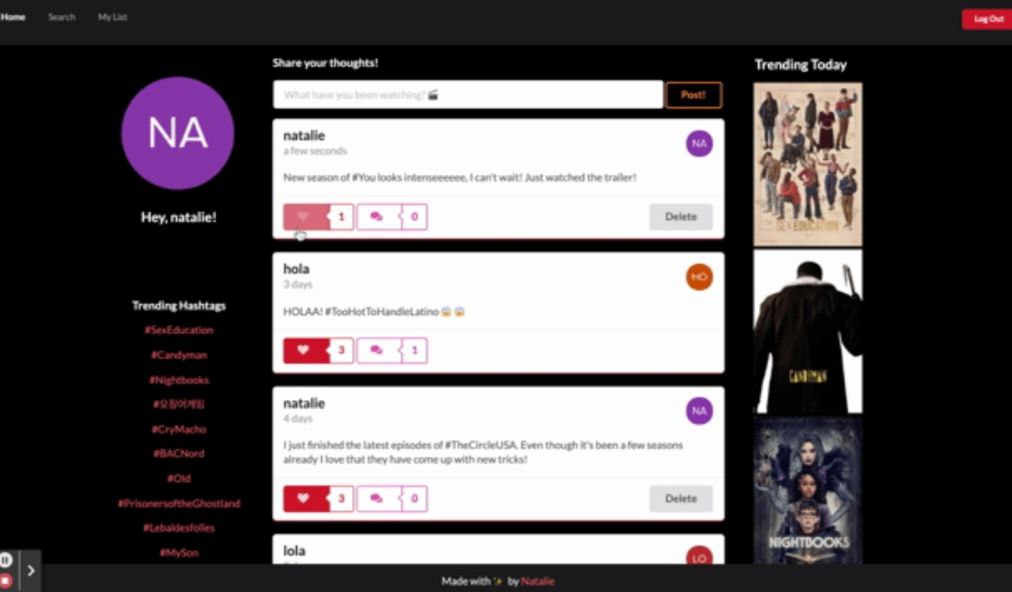1012x592 pixels.
Task: Delete natalie's #TheCircleUSA post
Action: [681, 498]
